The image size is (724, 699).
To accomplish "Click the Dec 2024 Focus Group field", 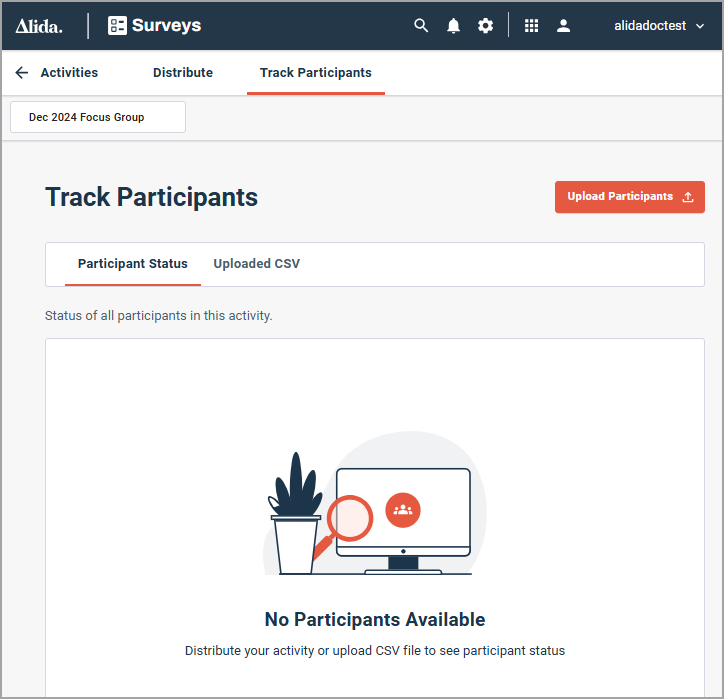I will coord(98,117).
